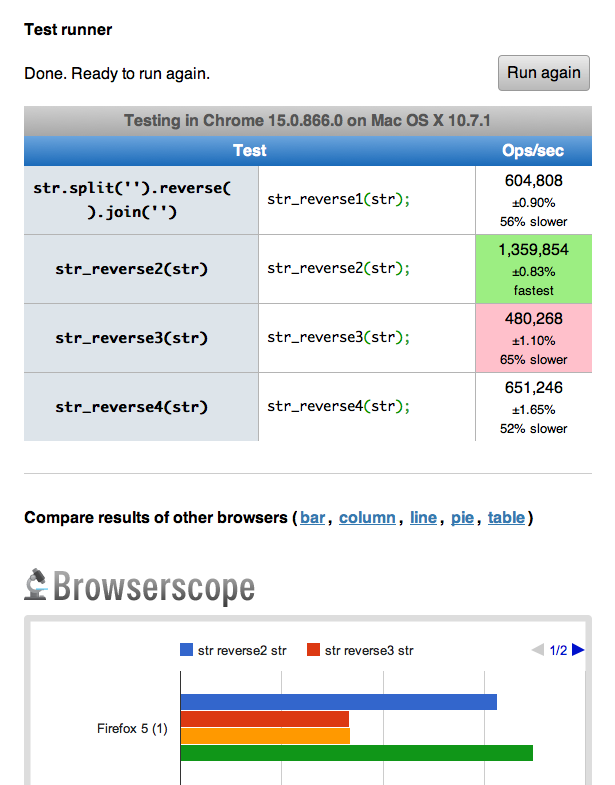Click the red str reverse3 str legend swatch
This screenshot has width=615, height=785.
314,650
